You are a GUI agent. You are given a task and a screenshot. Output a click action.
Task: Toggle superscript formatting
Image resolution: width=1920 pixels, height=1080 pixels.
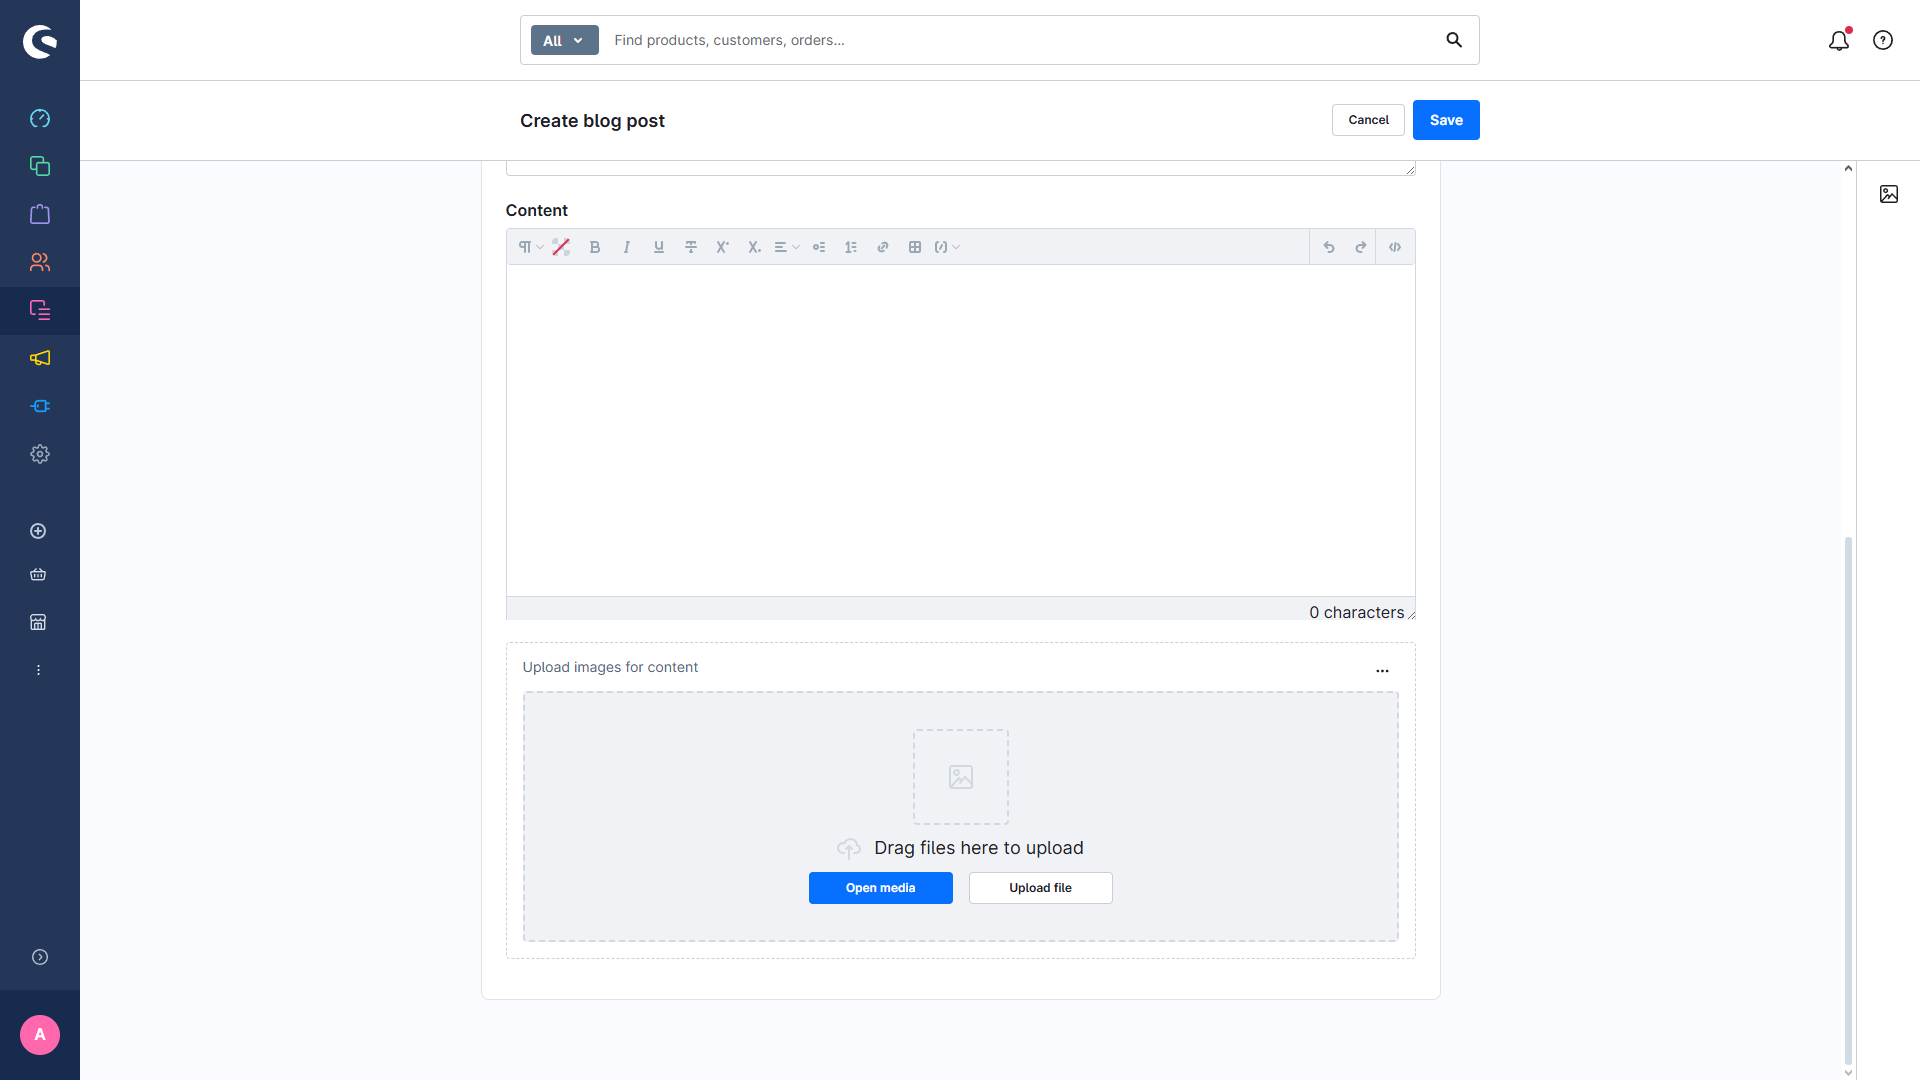[723, 247]
